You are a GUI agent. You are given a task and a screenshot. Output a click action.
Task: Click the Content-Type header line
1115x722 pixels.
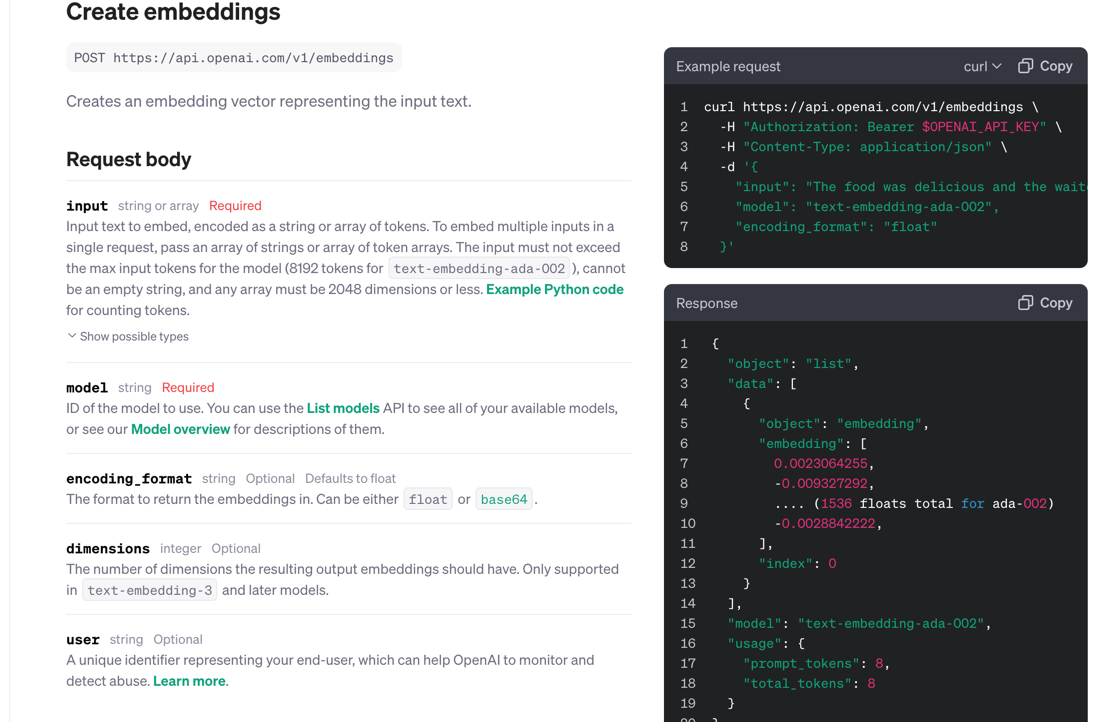[x=864, y=147]
